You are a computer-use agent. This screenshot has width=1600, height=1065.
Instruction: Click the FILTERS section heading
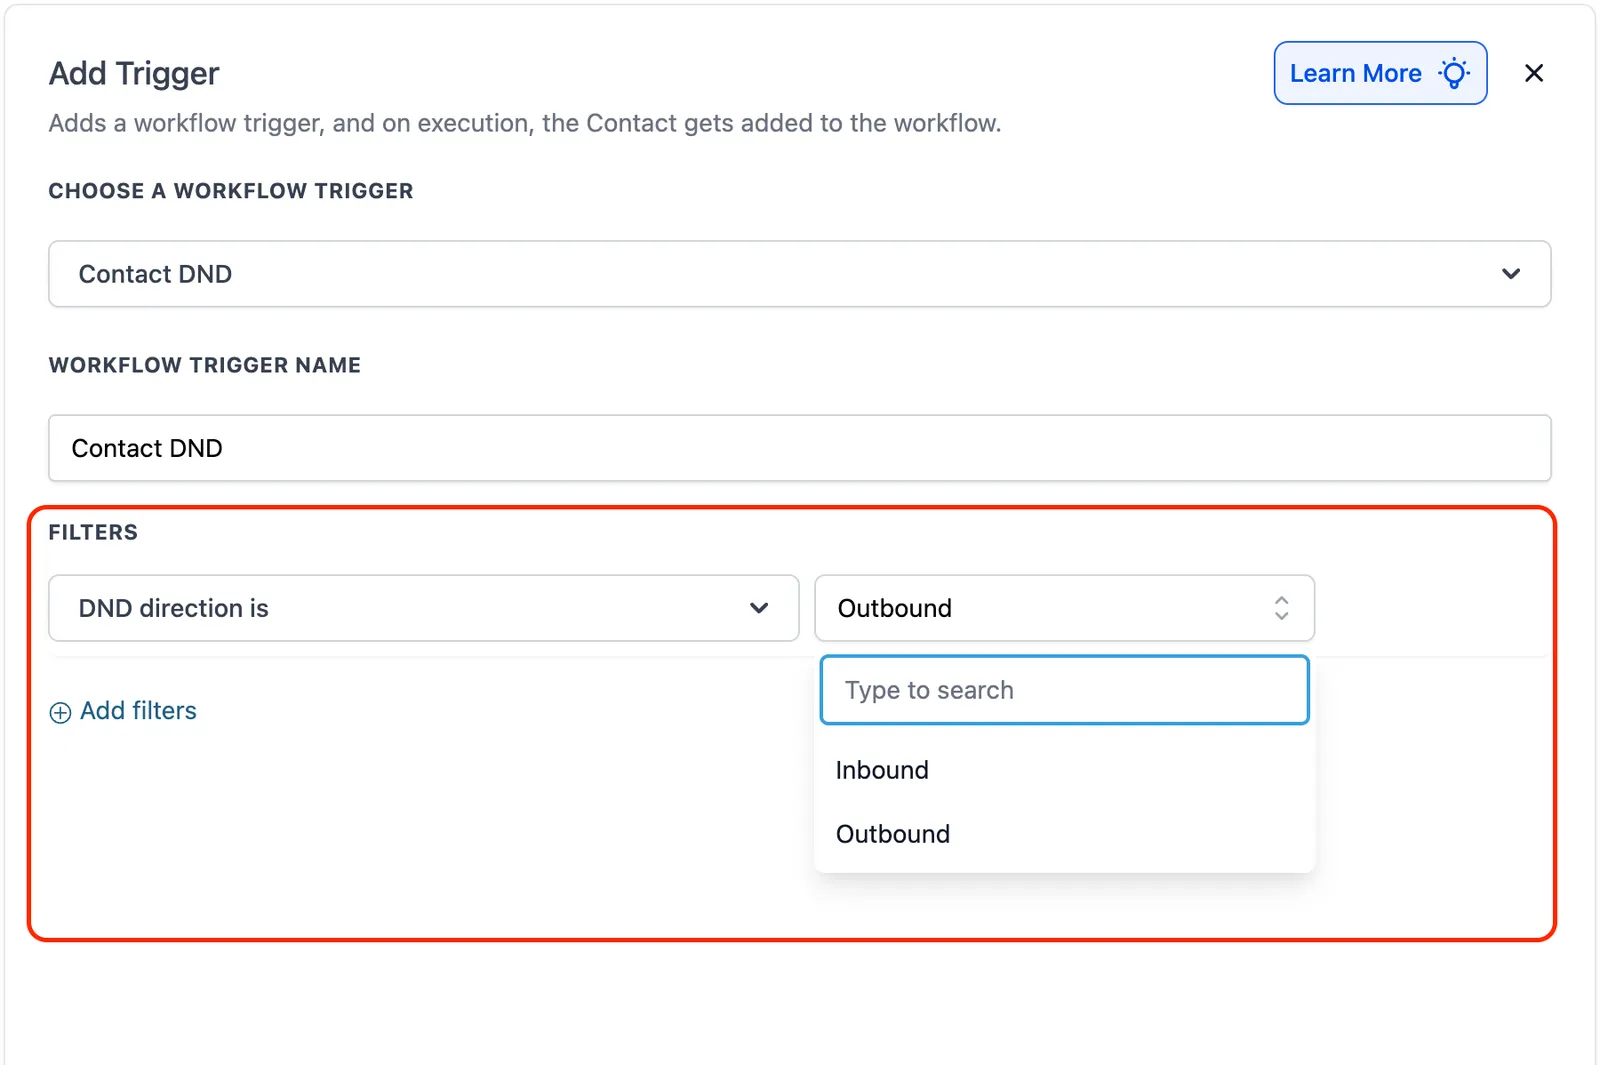93,532
